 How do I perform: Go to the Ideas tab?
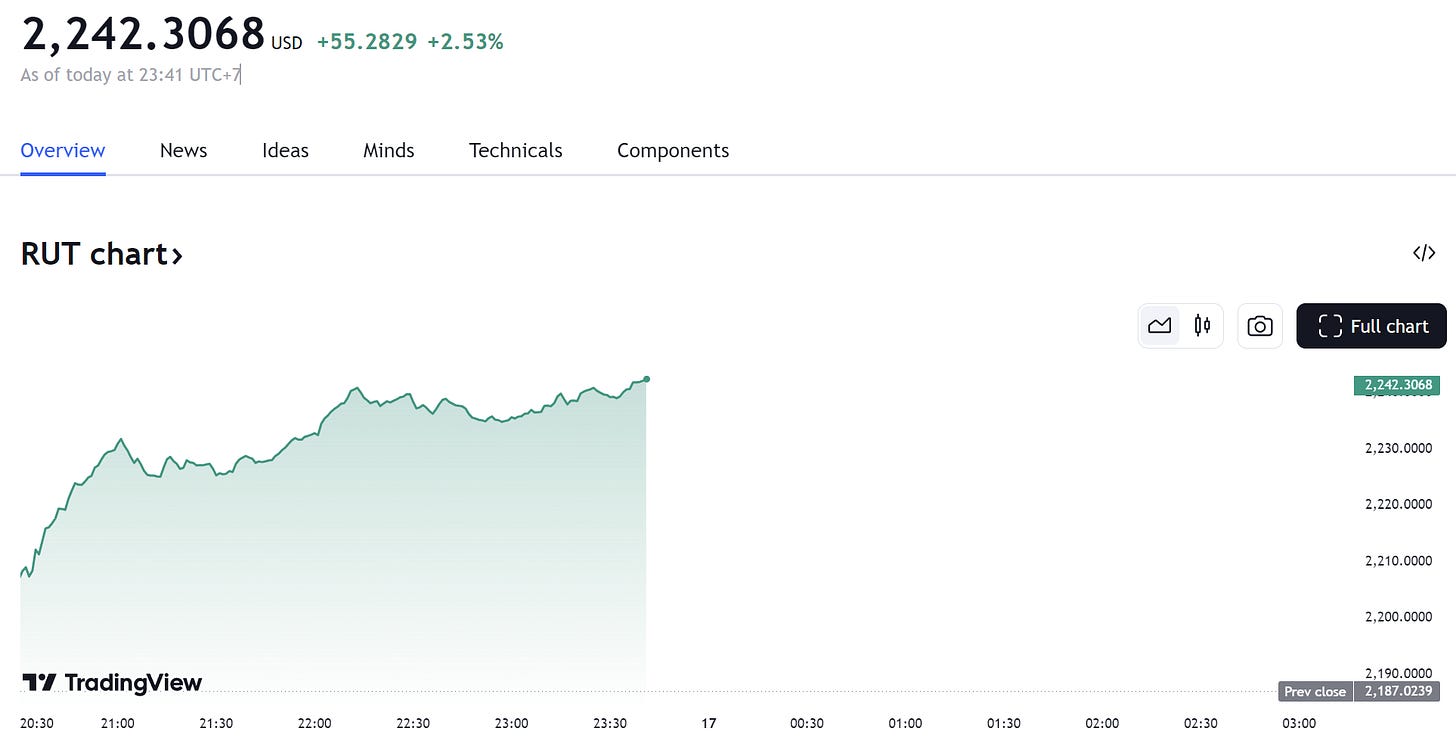point(285,151)
